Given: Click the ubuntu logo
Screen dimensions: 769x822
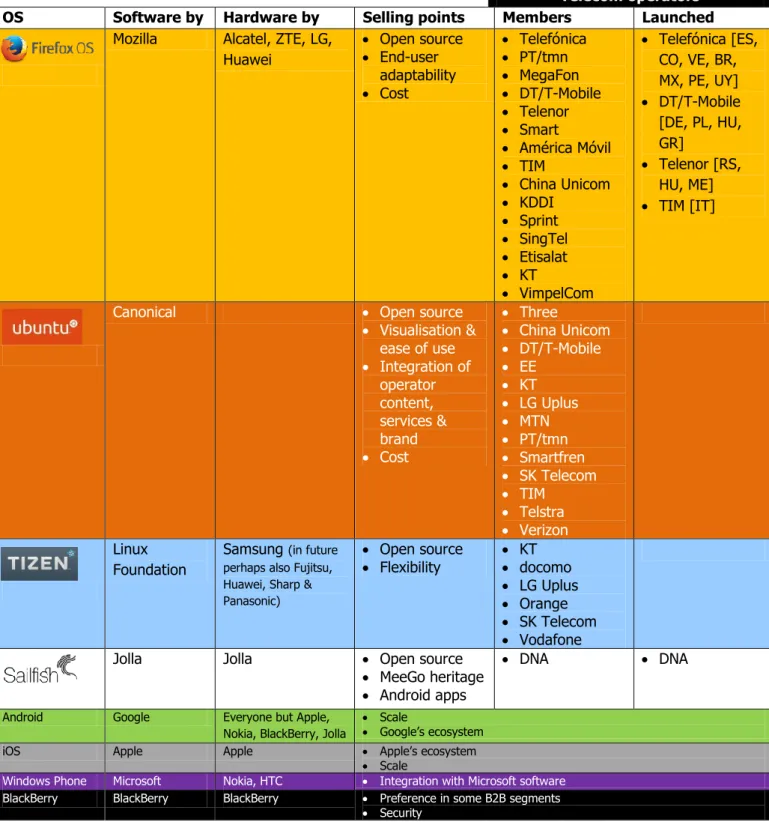Looking at the screenshot, I should pyautogui.click(x=42, y=327).
